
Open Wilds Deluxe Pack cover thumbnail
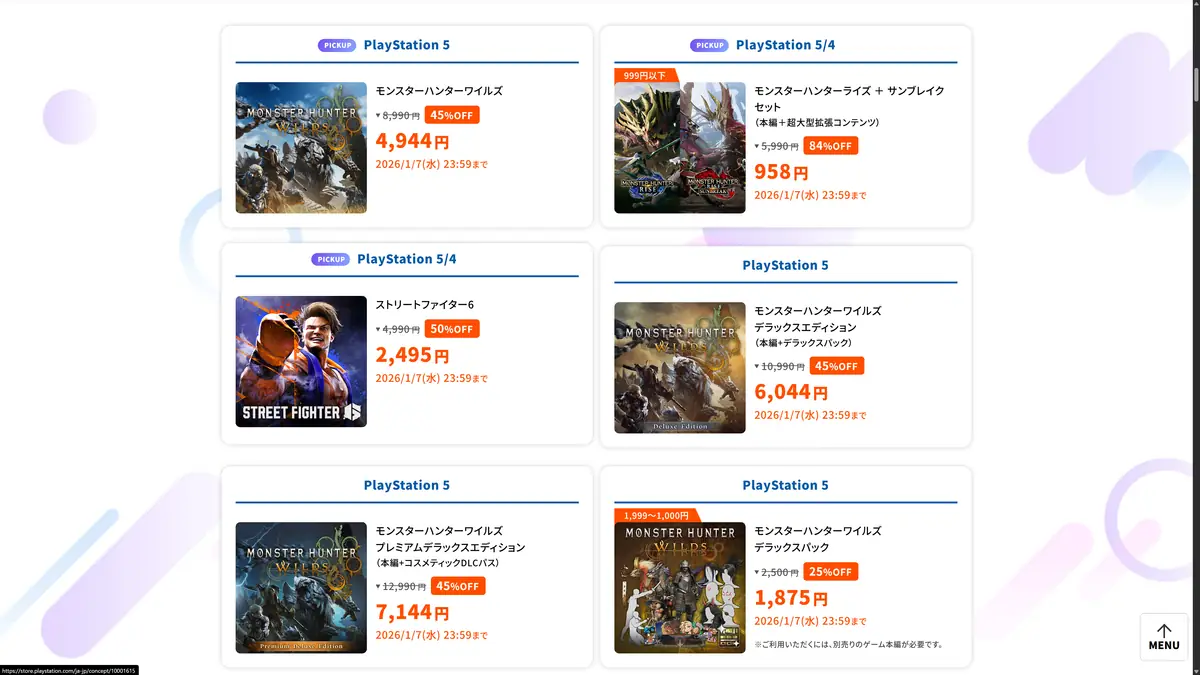(x=680, y=588)
